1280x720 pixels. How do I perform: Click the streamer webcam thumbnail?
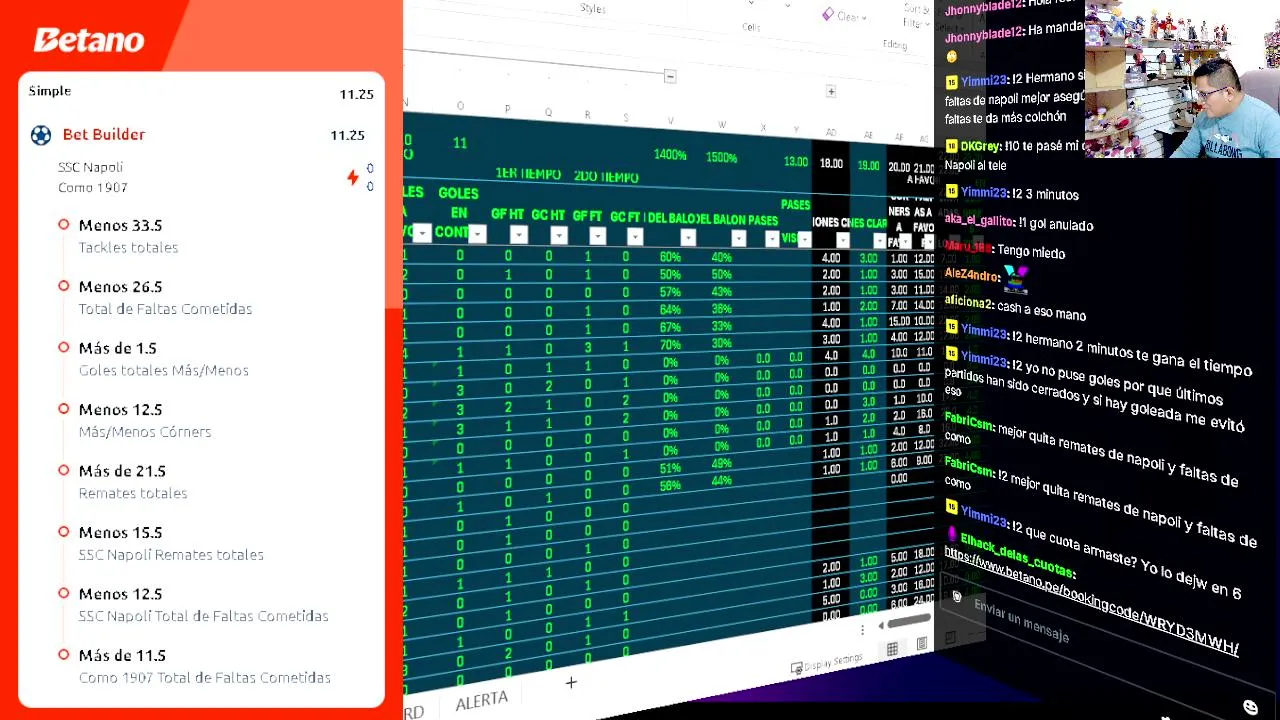click(x=1182, y=79)
